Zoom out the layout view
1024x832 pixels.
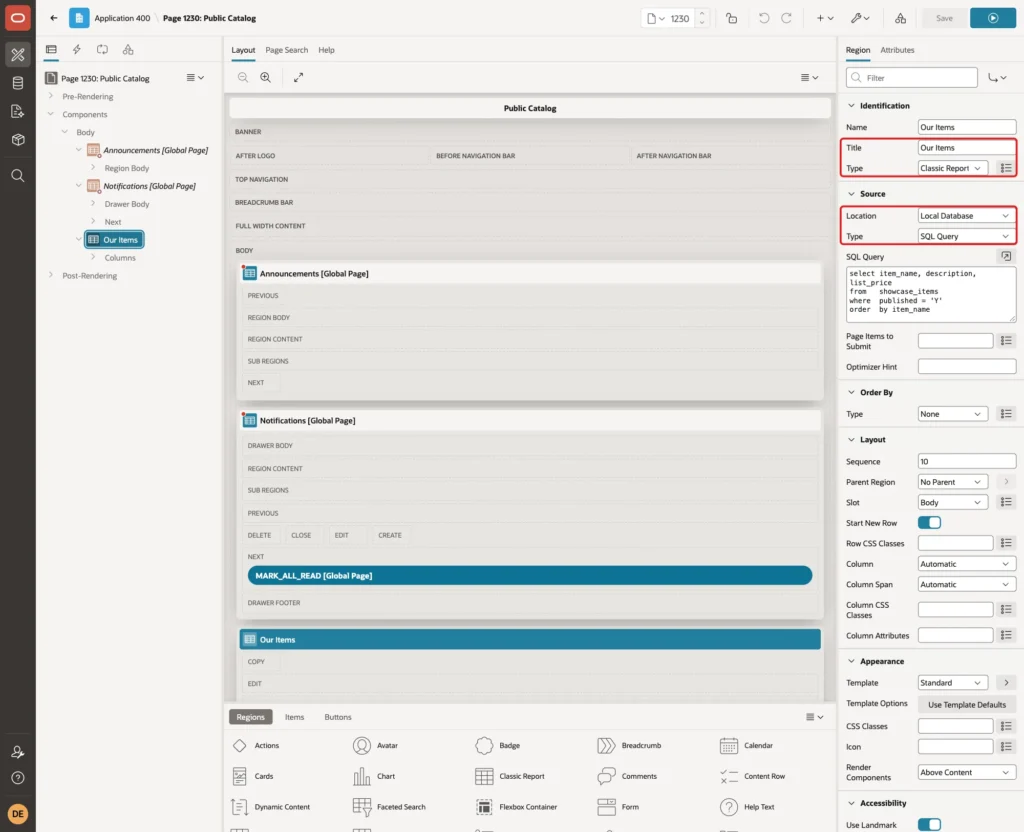pos(243,77)
